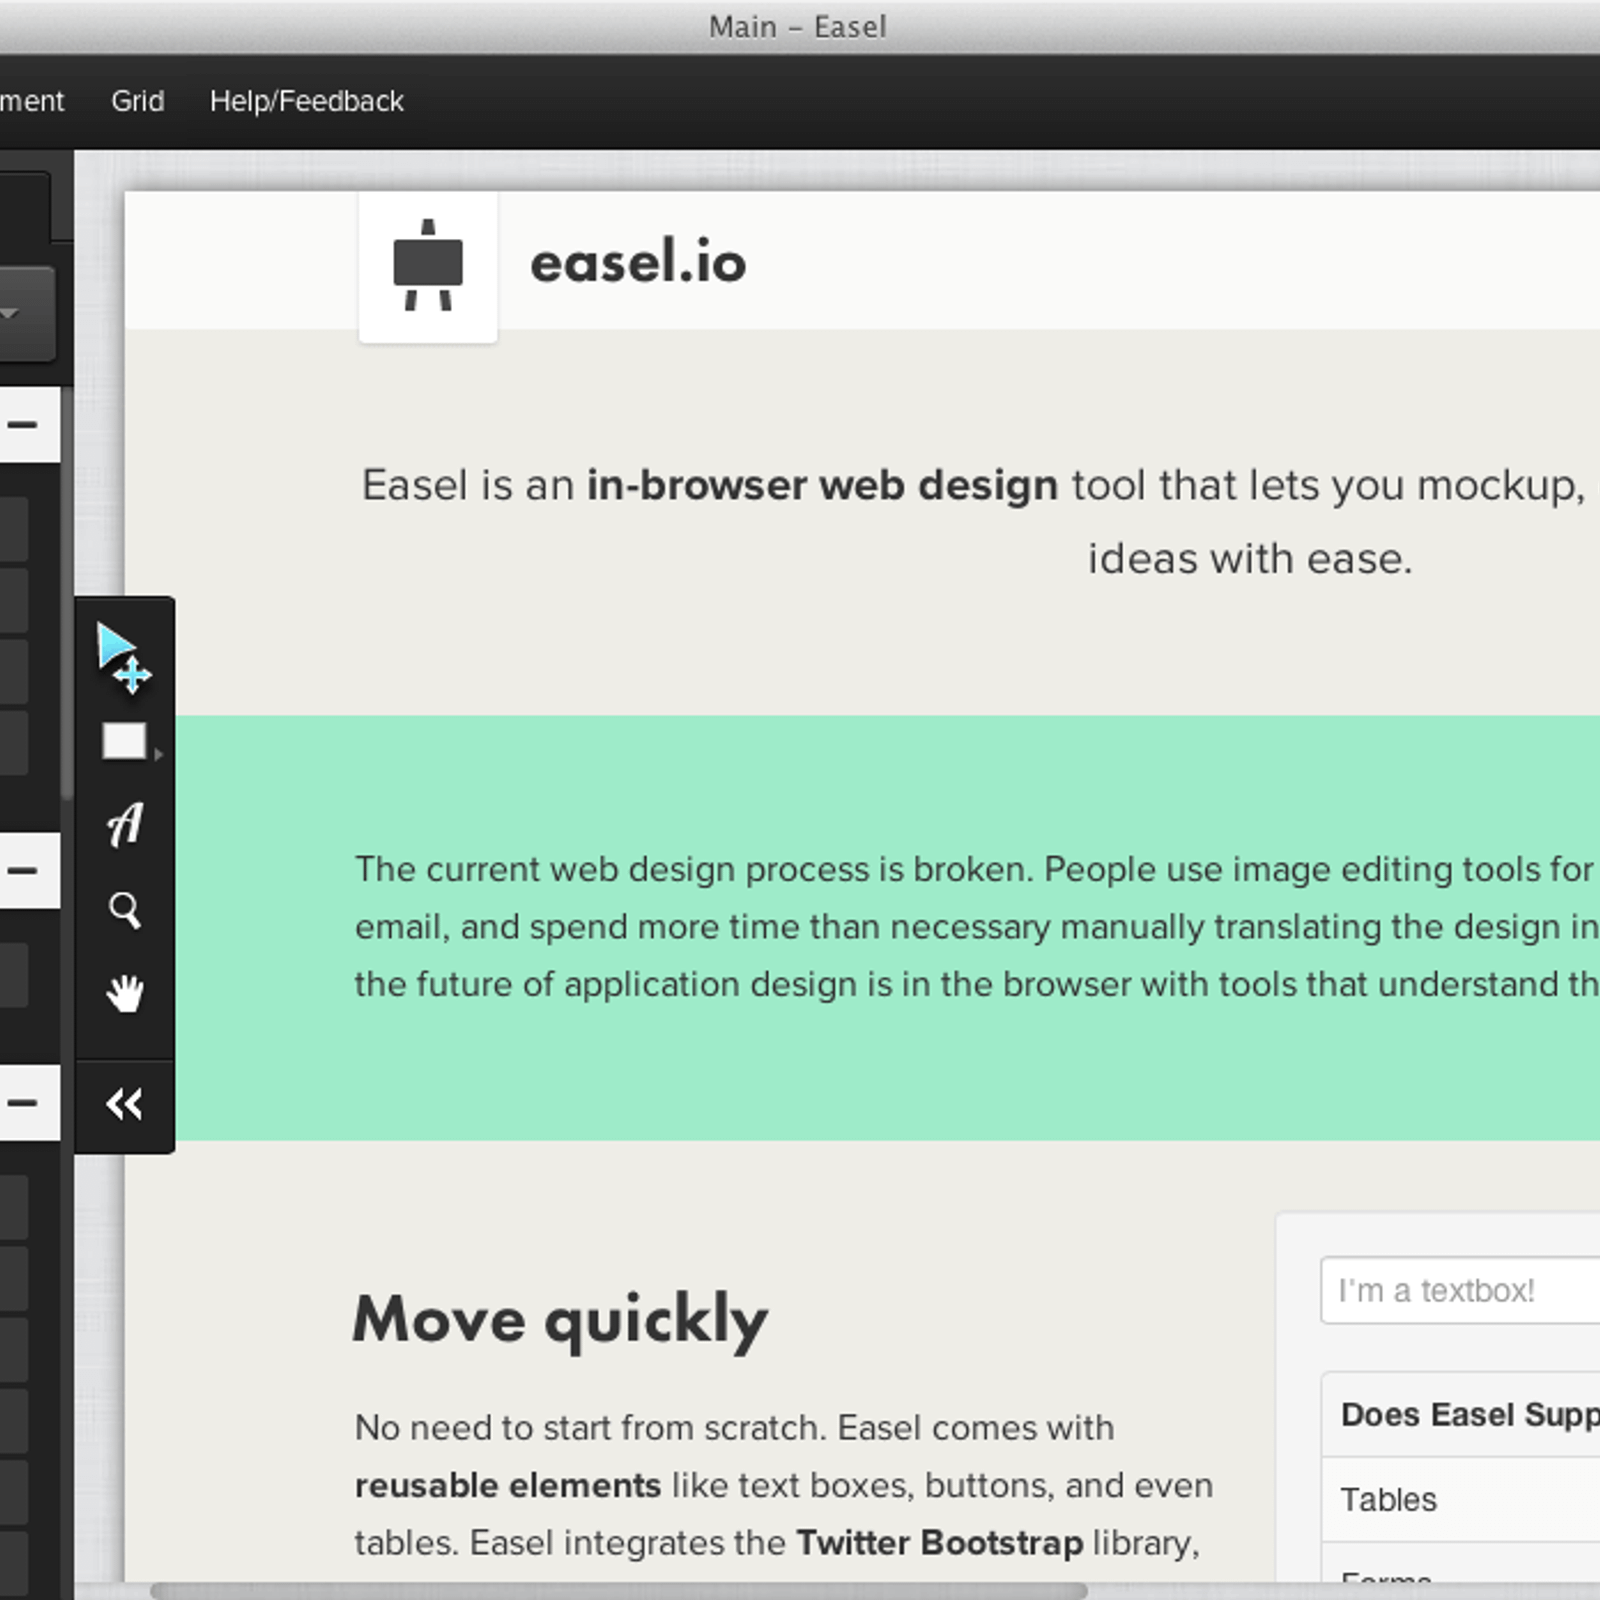This screenshot has height=1600, width=1600.
Task: Open the partially visible "ment" menu
Action: tap(32, 101)
